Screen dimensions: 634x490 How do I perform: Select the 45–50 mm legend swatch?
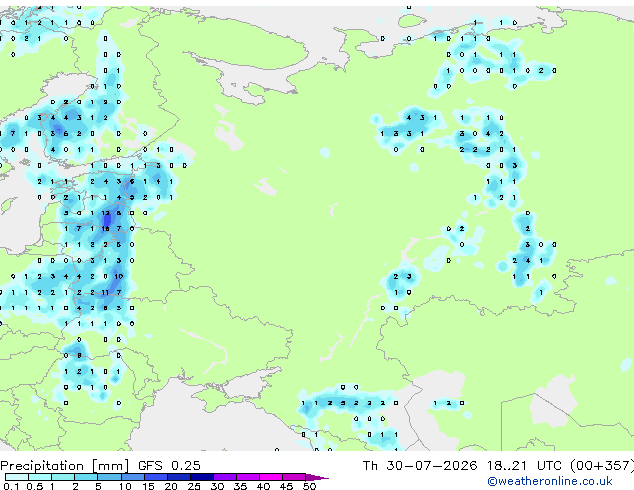294,477
